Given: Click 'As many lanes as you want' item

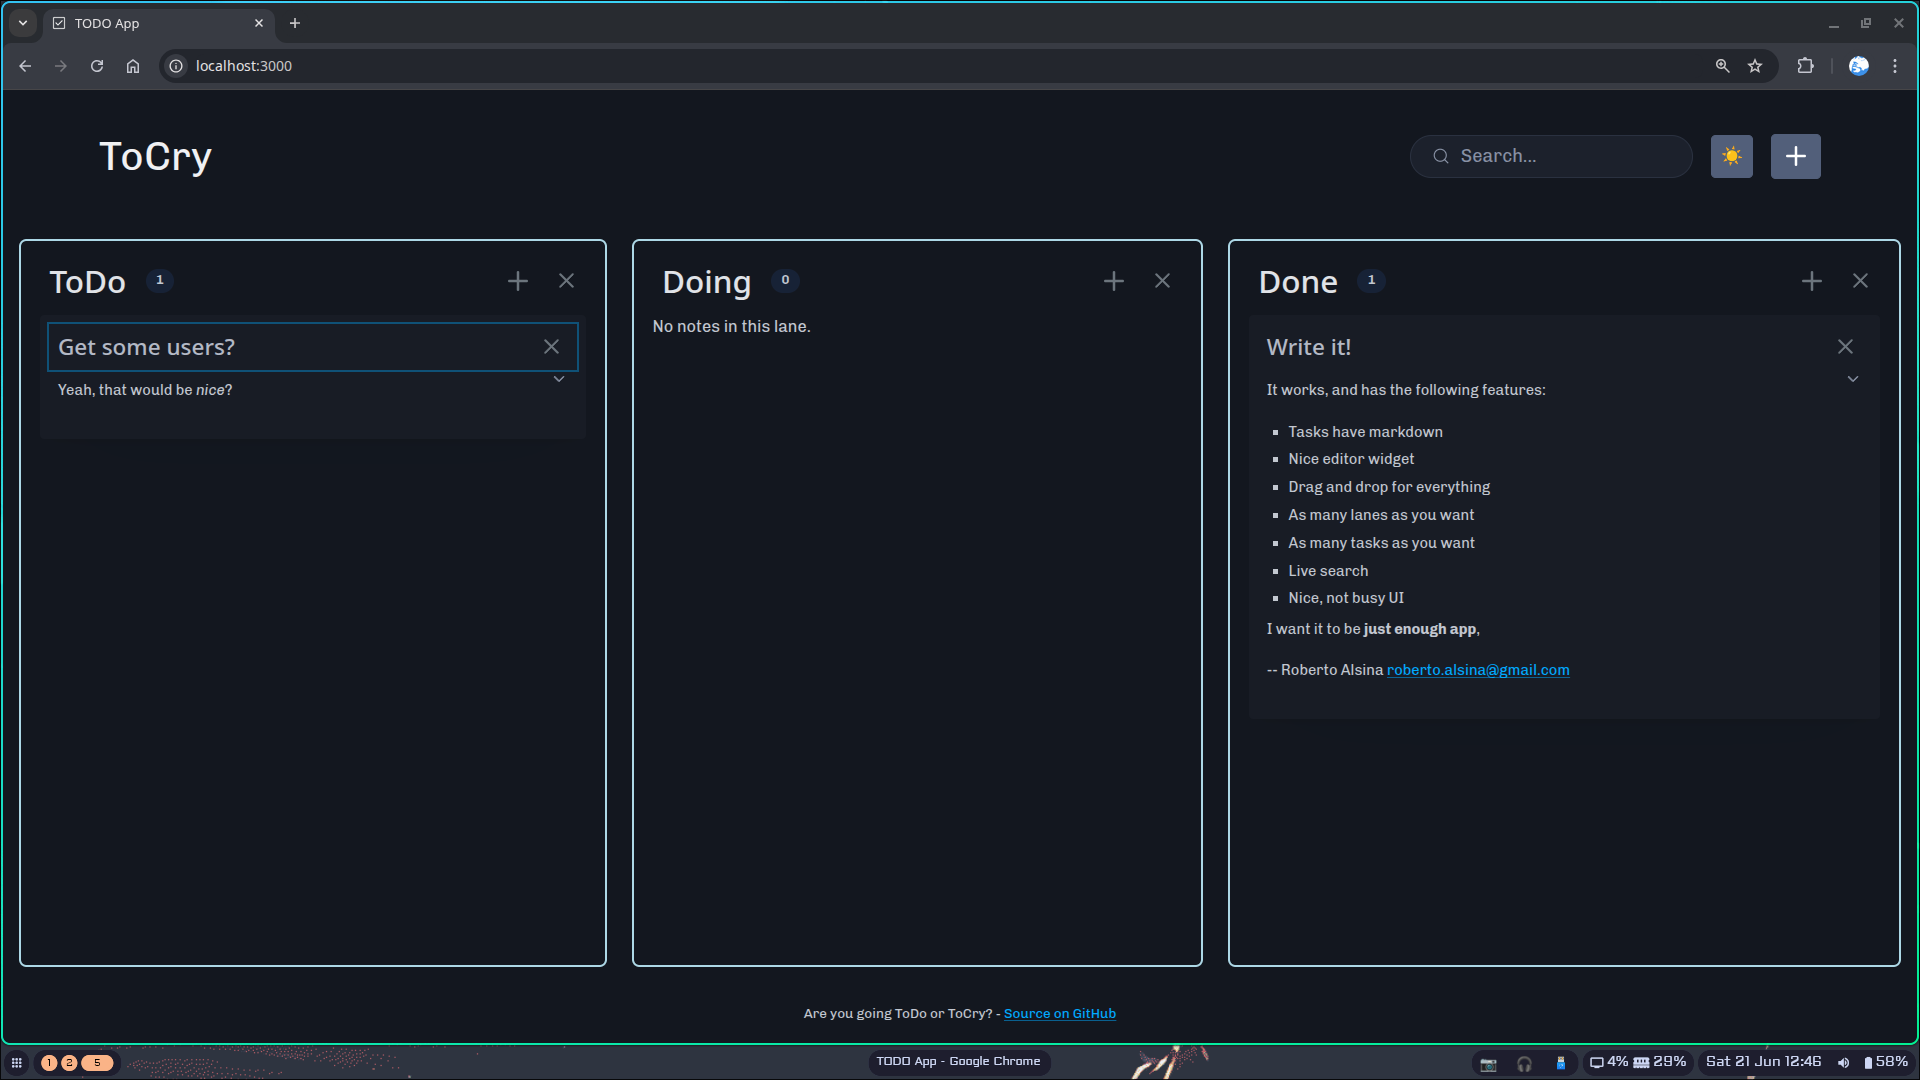Looking at the screenshot, I should coord(1381,515).
